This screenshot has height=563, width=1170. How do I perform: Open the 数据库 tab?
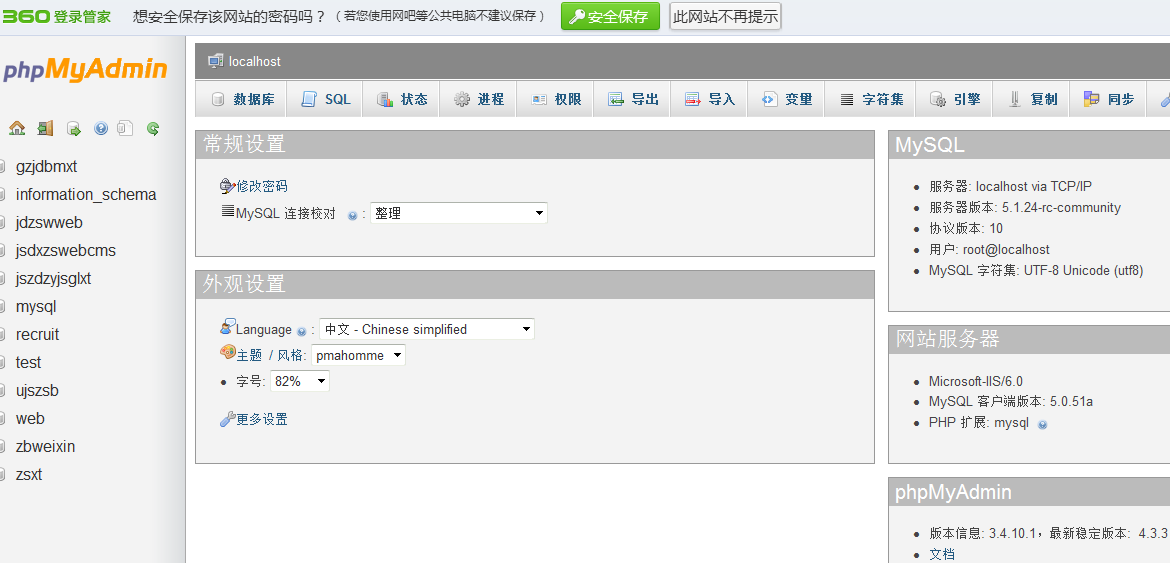(242, 99)
